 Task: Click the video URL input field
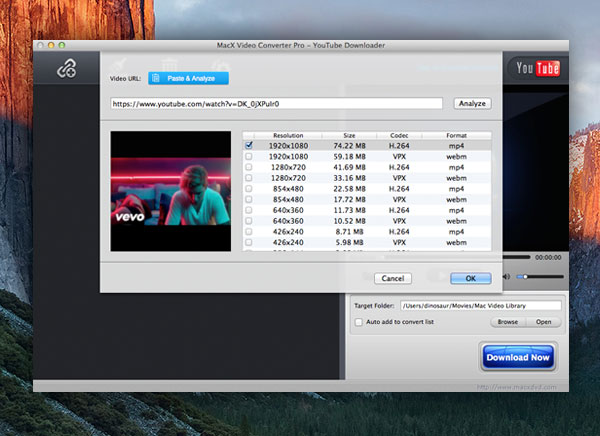[276, 103]
